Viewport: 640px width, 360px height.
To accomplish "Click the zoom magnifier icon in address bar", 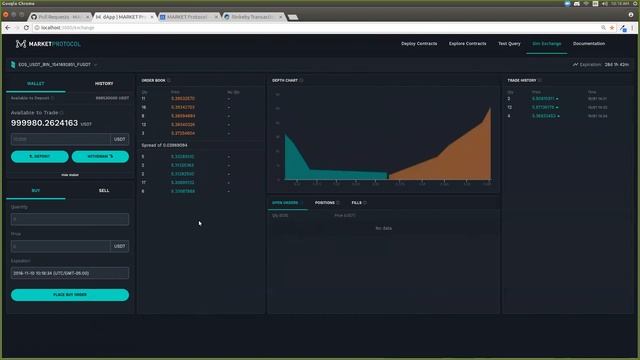I will [x=603, y=28].
